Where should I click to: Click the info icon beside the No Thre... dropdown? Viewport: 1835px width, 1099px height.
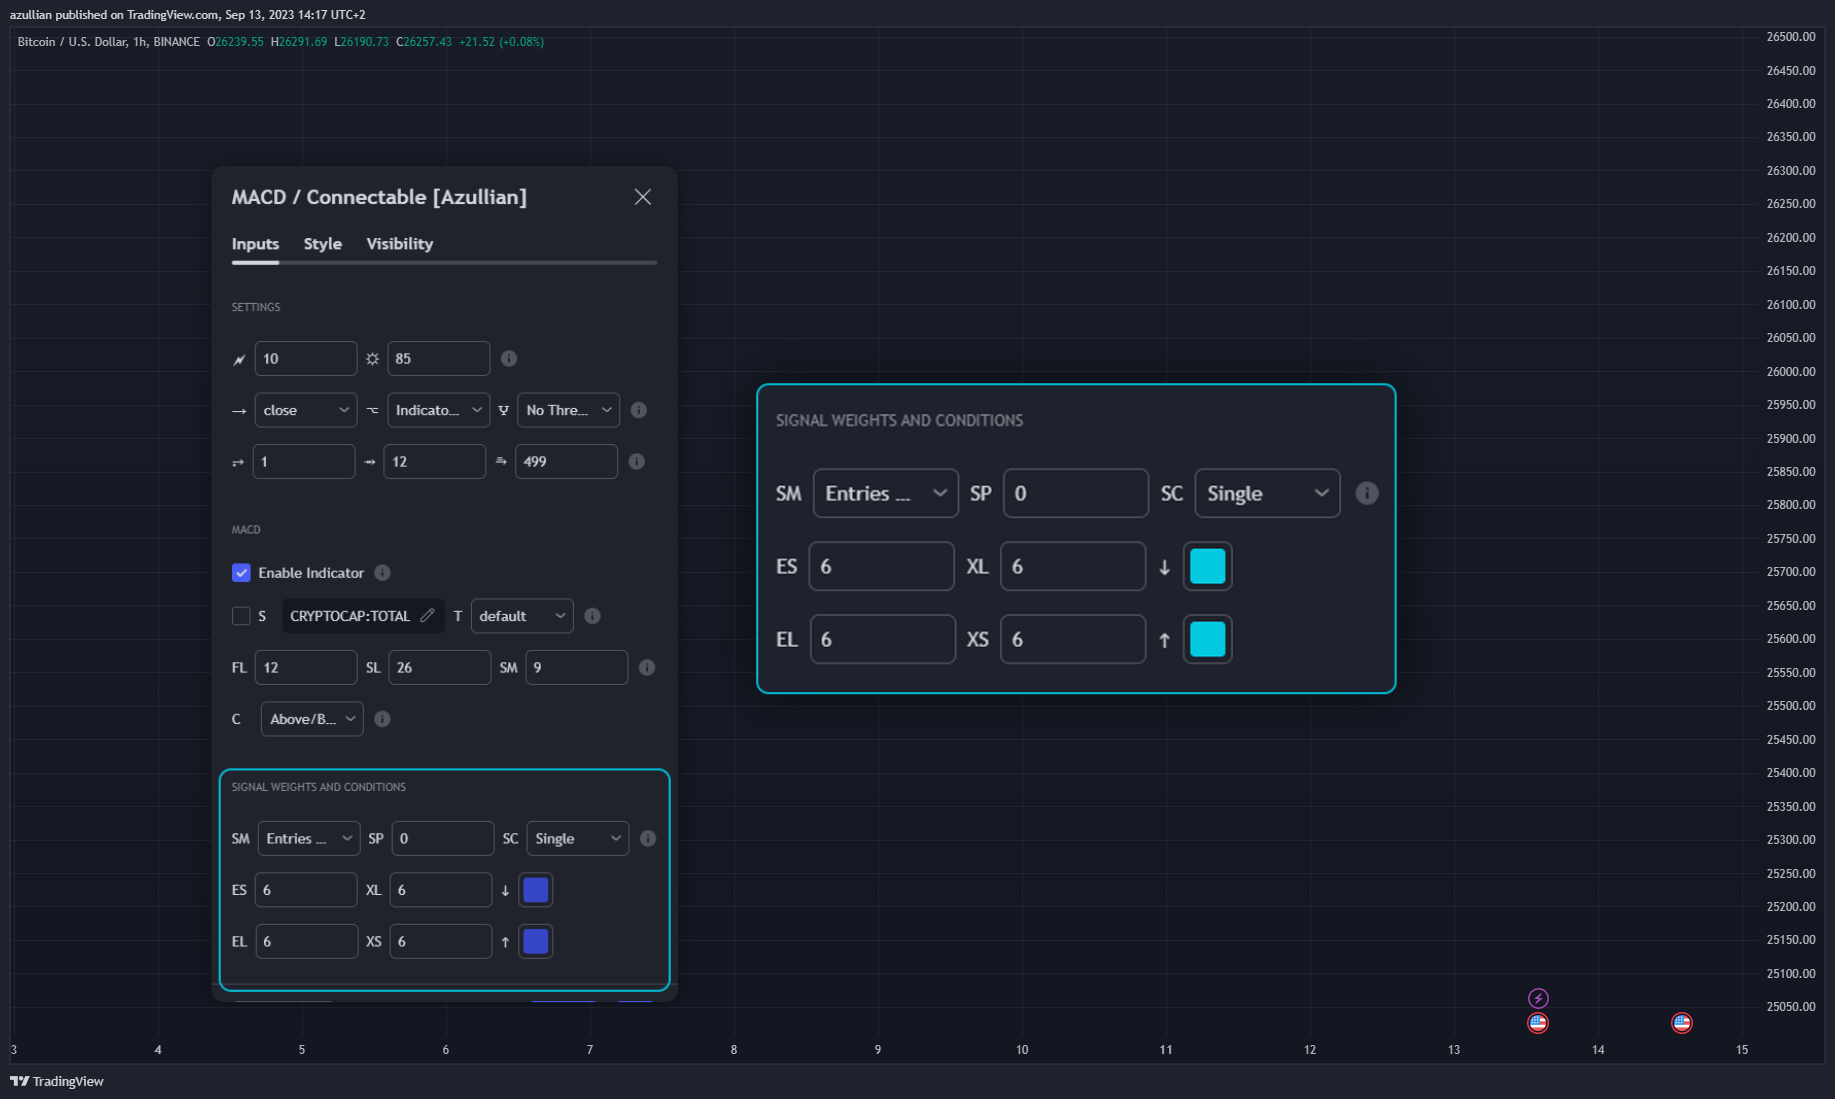pos(639,410)
